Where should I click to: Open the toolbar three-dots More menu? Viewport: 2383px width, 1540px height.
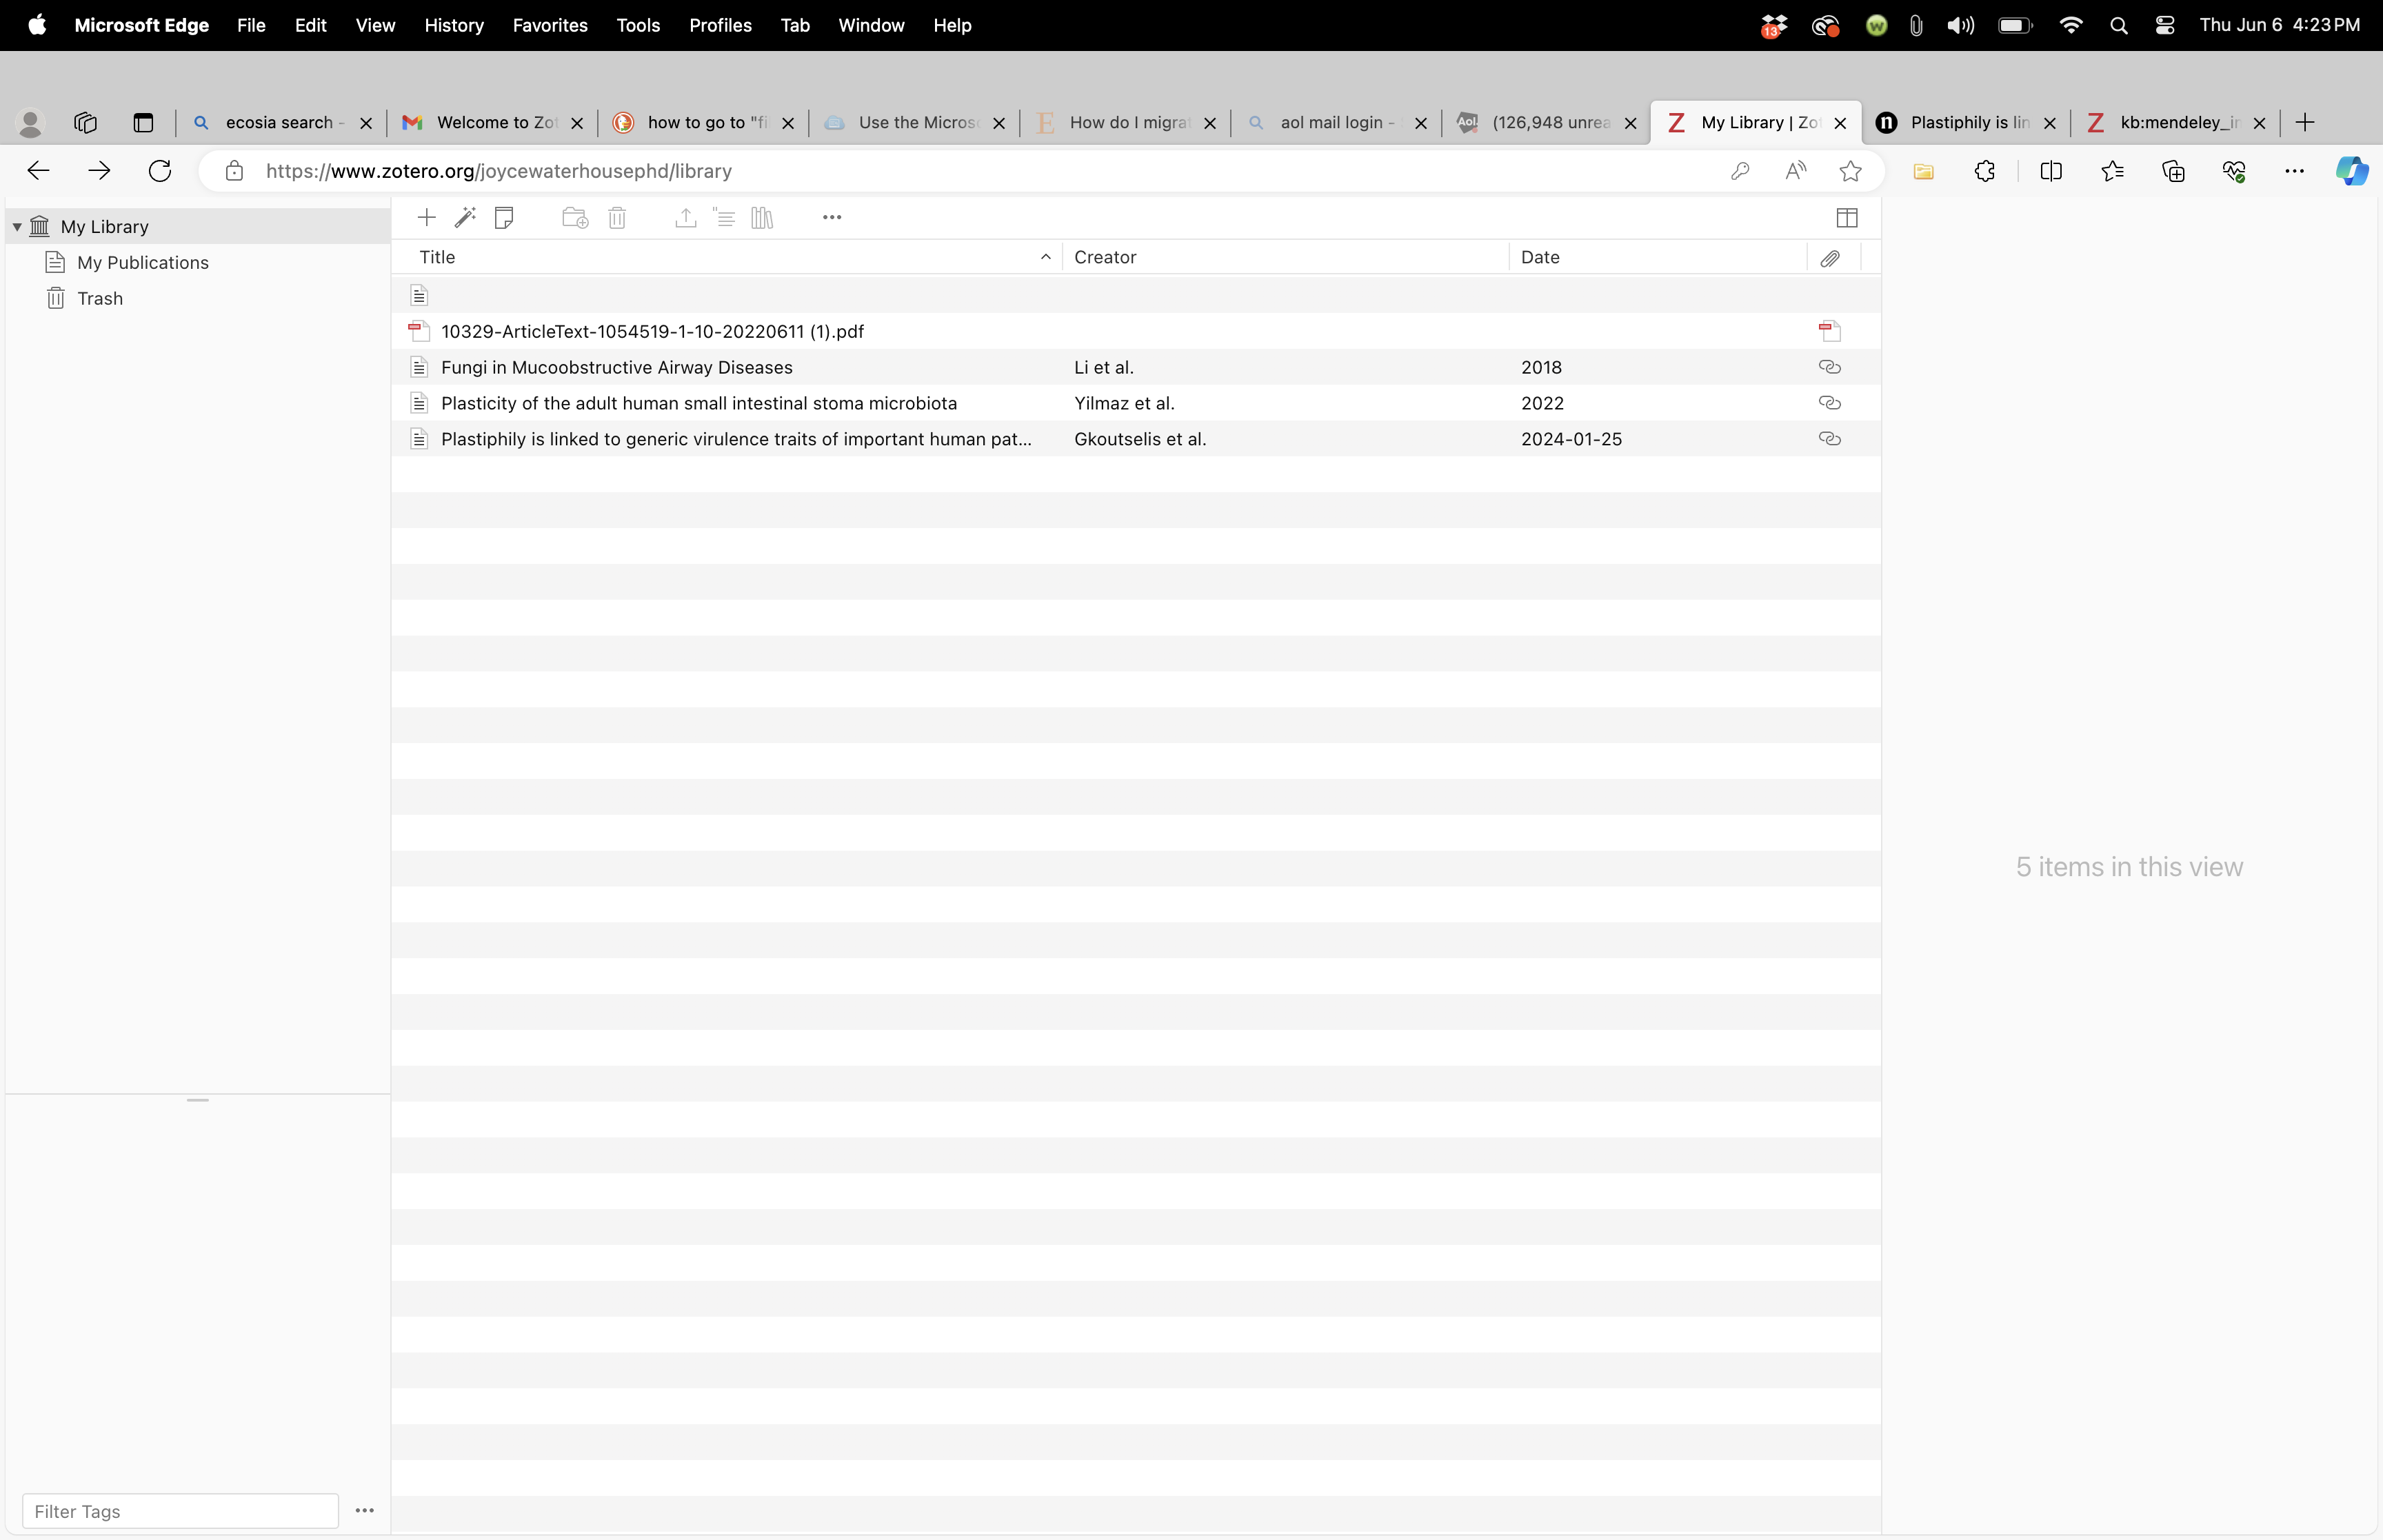(x=831, y=217)
